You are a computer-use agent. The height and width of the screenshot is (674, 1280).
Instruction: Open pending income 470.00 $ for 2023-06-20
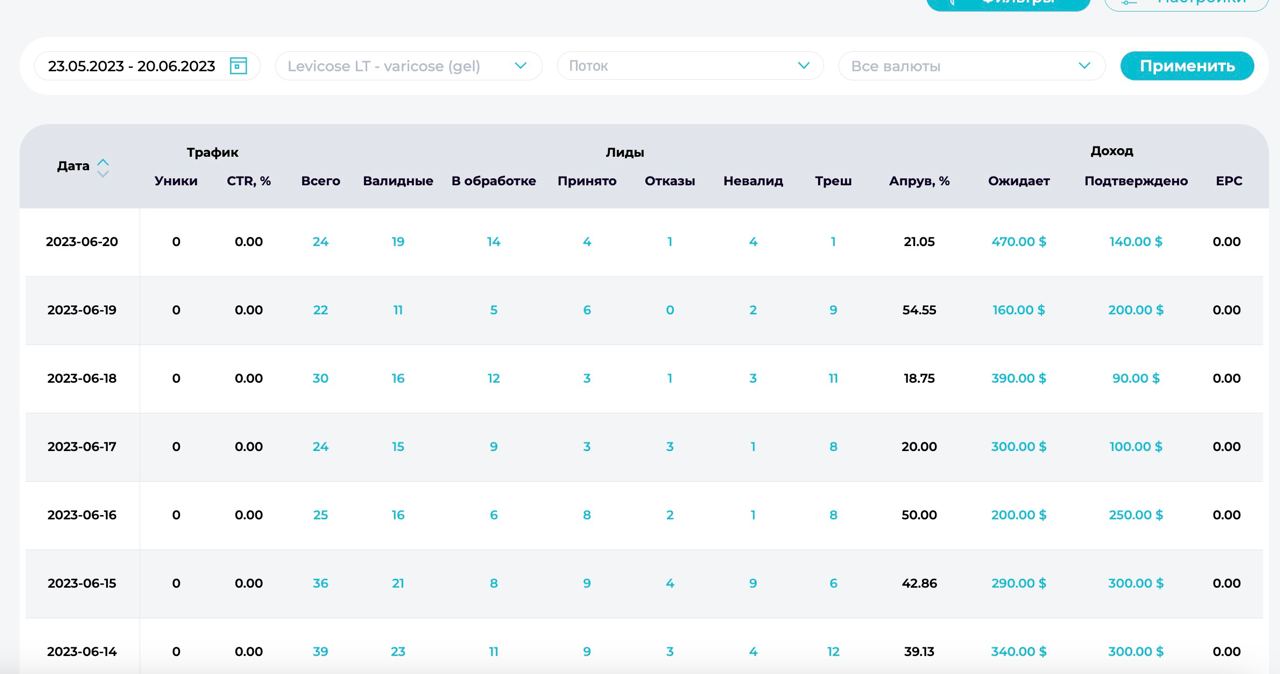[1019, 242]
